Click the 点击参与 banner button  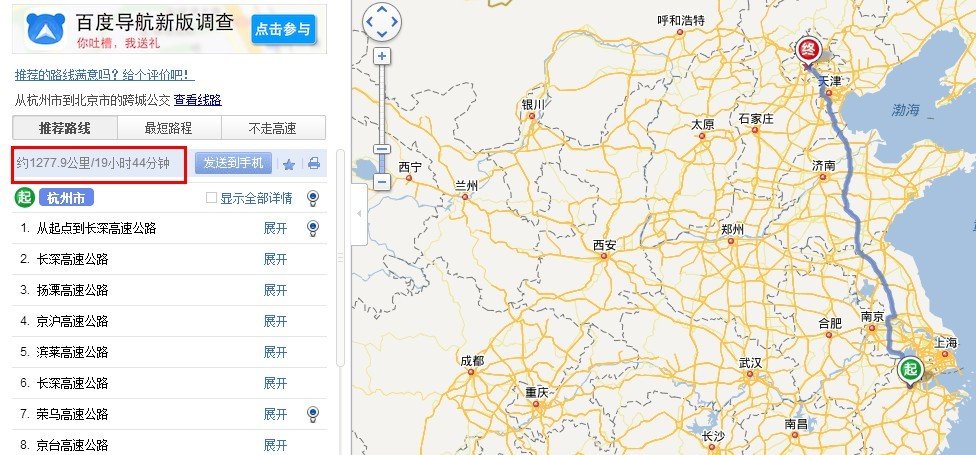tap(283, 29)
